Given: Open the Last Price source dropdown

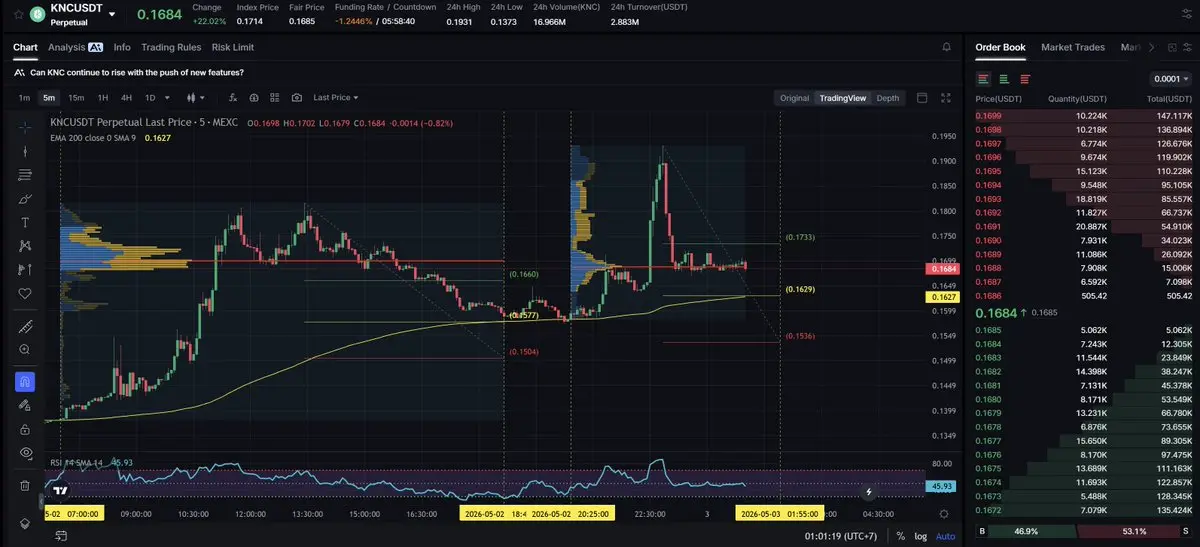Looking at the screenshot, I should coord(336,98).
